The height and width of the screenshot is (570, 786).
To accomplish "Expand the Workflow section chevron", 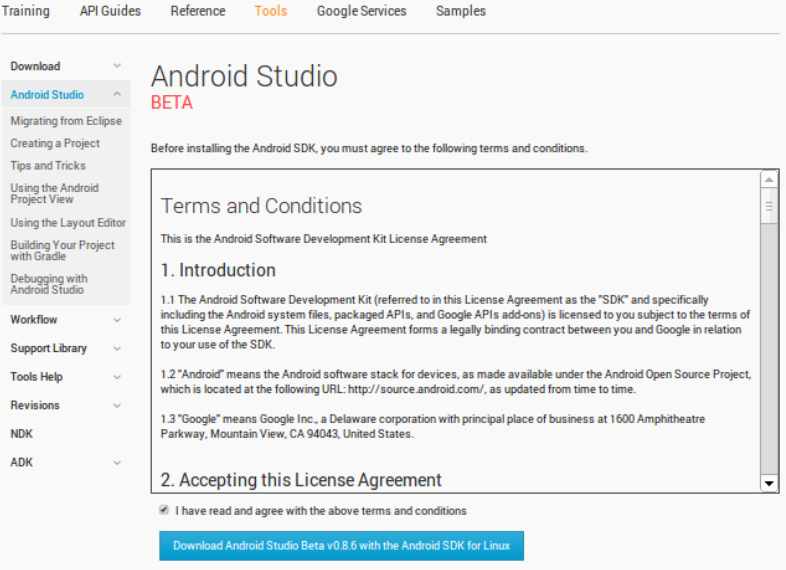I will click(x=117, y=320).
